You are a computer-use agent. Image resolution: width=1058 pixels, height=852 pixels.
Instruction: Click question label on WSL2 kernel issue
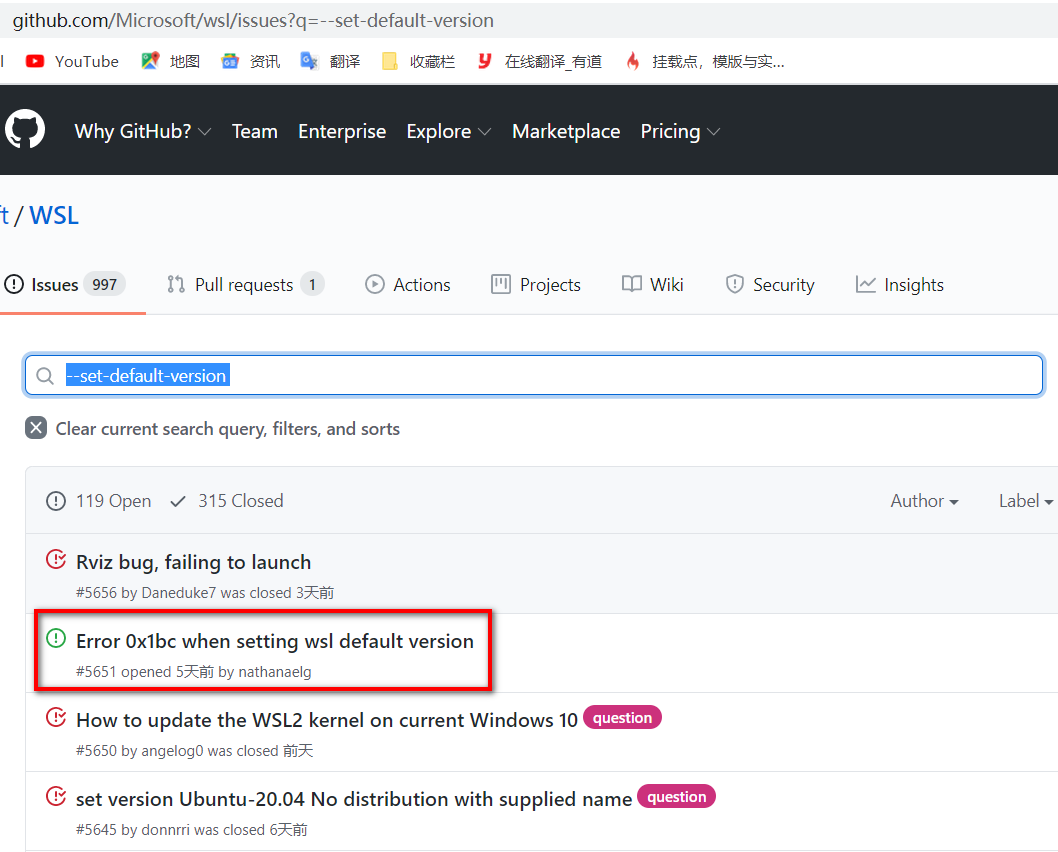[622, 718]
